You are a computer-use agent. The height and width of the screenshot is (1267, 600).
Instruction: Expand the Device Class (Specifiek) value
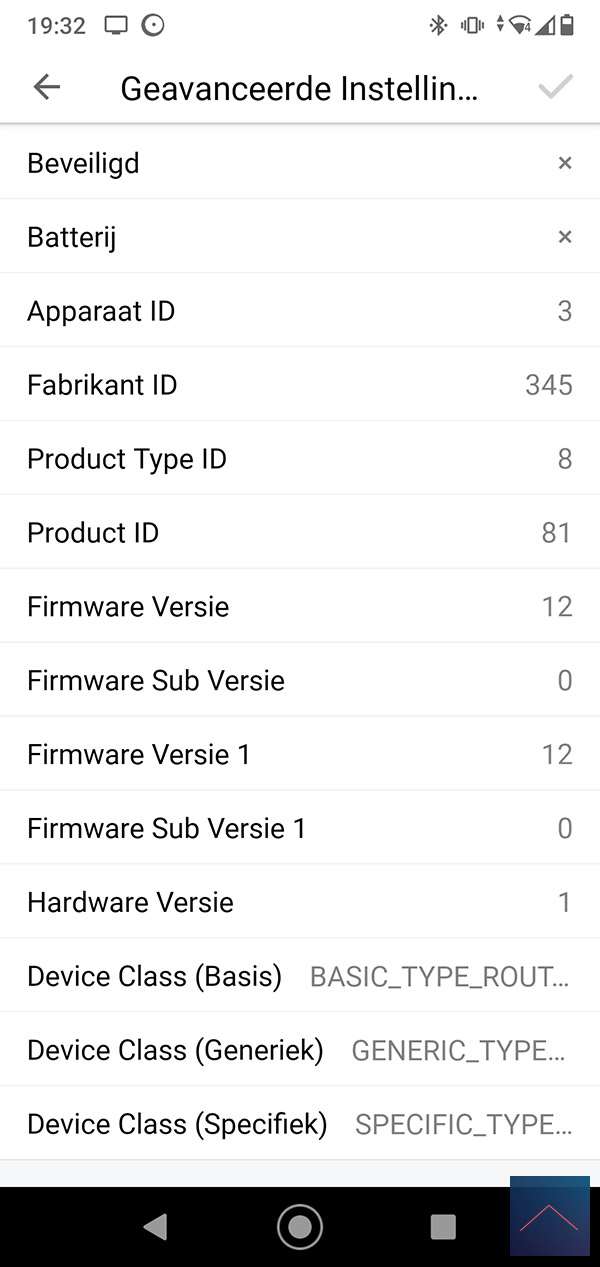pyautogui.click(x=463, y=1125)
